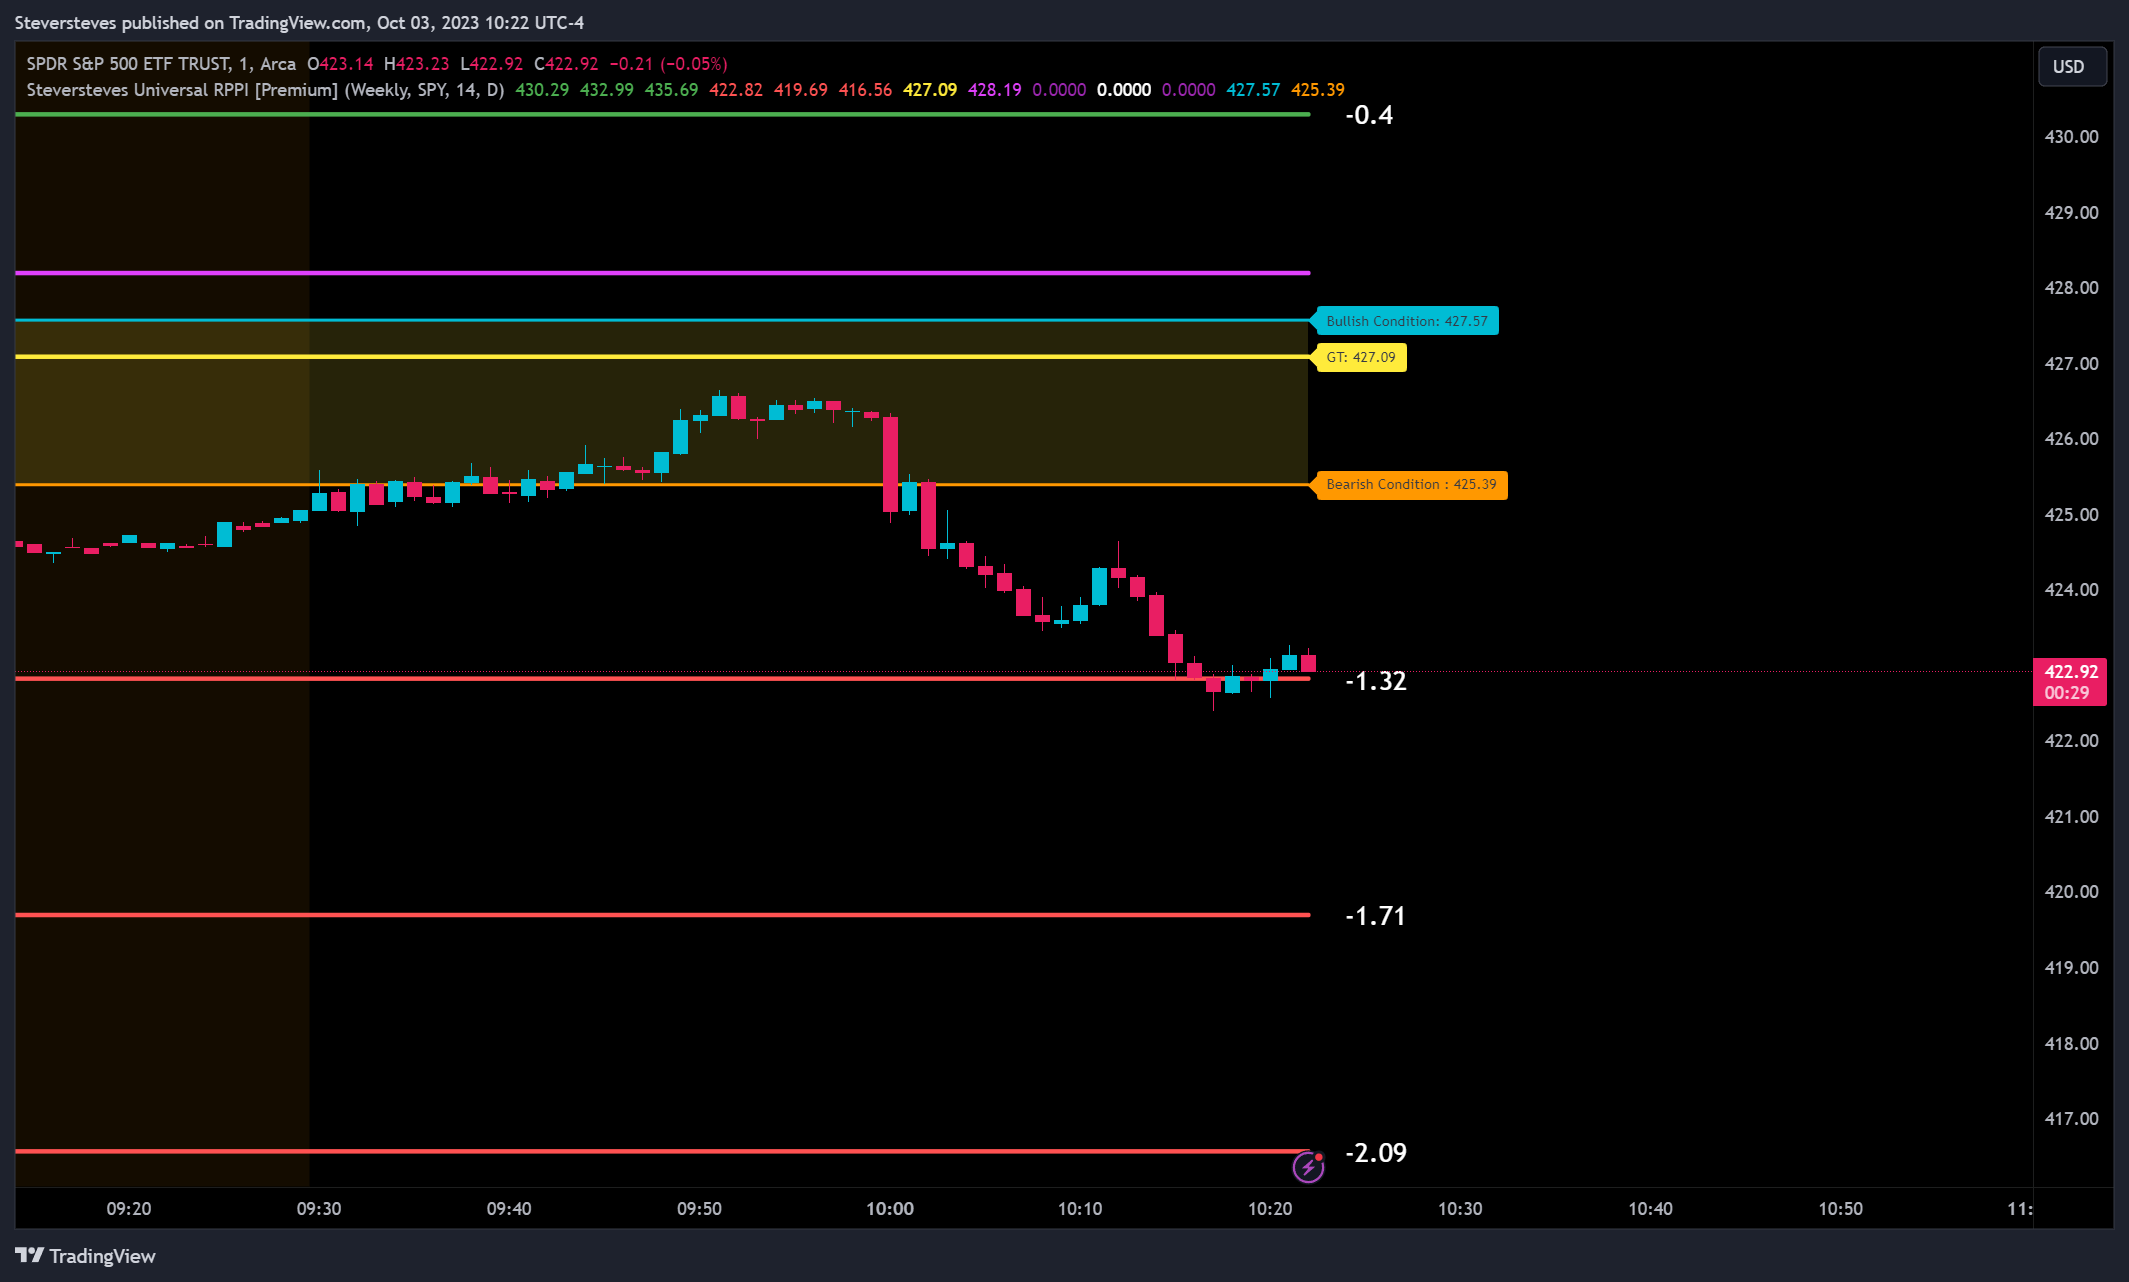Image resolution: width=2129 pixels, height=1282 pixels.
Task: Click the yellow 427.09 indicator value
Action: 930,90
